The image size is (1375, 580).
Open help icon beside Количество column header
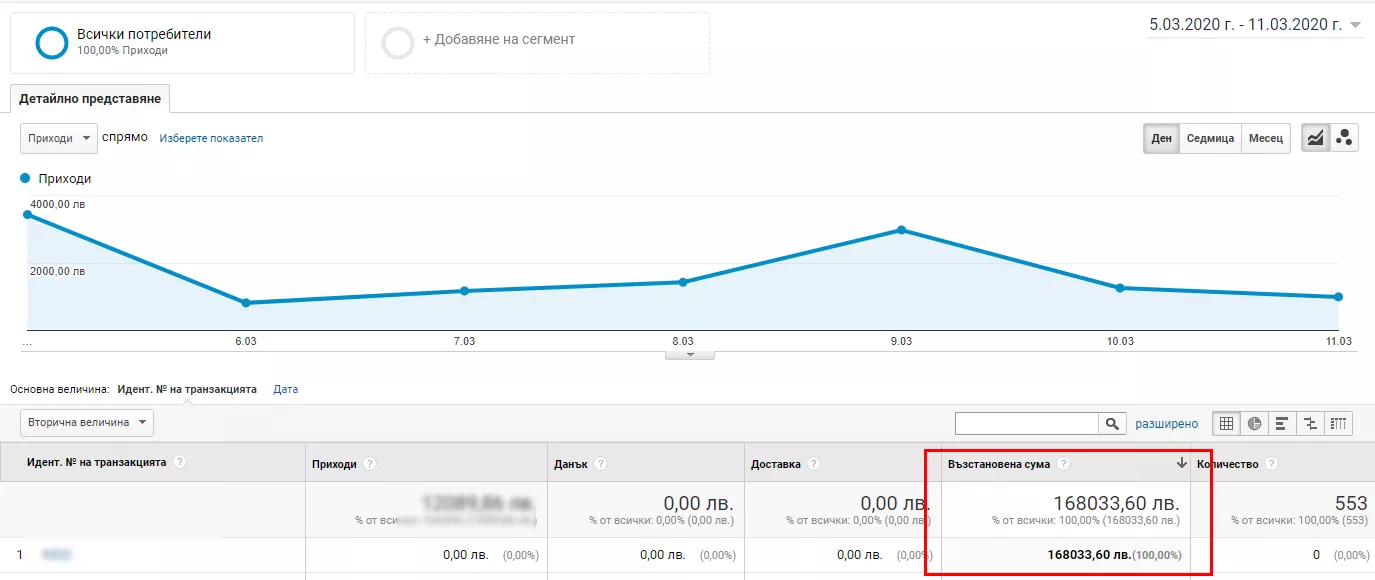click(1271, 464)
